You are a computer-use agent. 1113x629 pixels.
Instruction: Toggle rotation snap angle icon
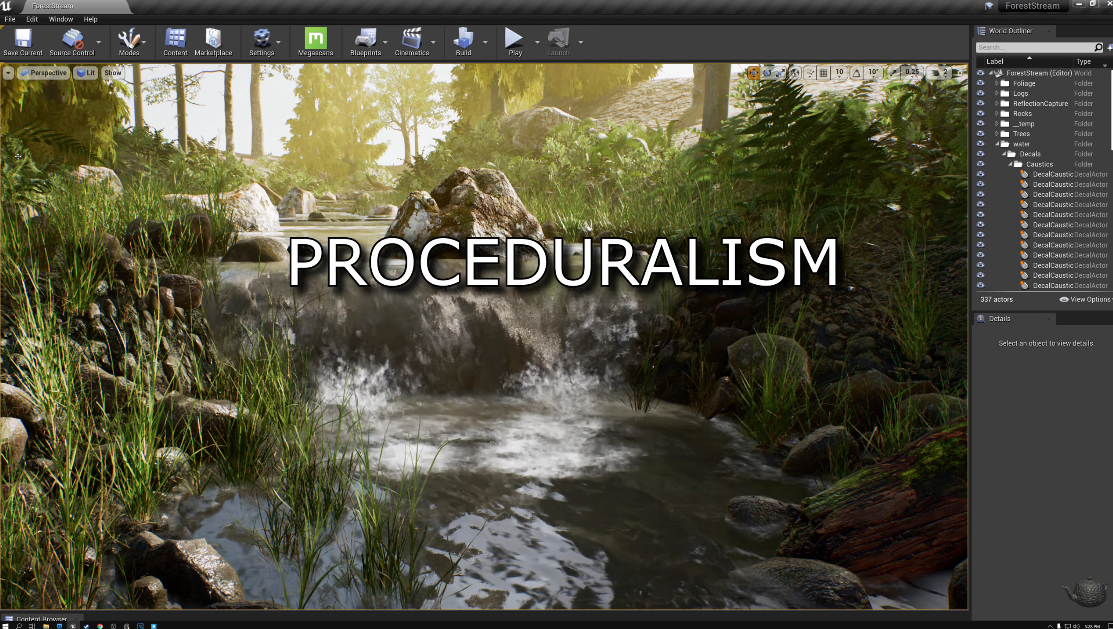tap(857, 72)
